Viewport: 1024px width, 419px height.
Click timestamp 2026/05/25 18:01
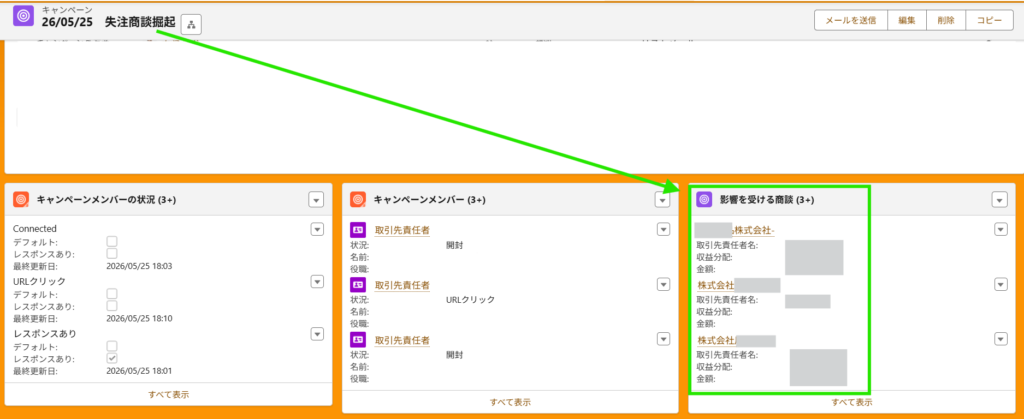click(x=139, y=371)
